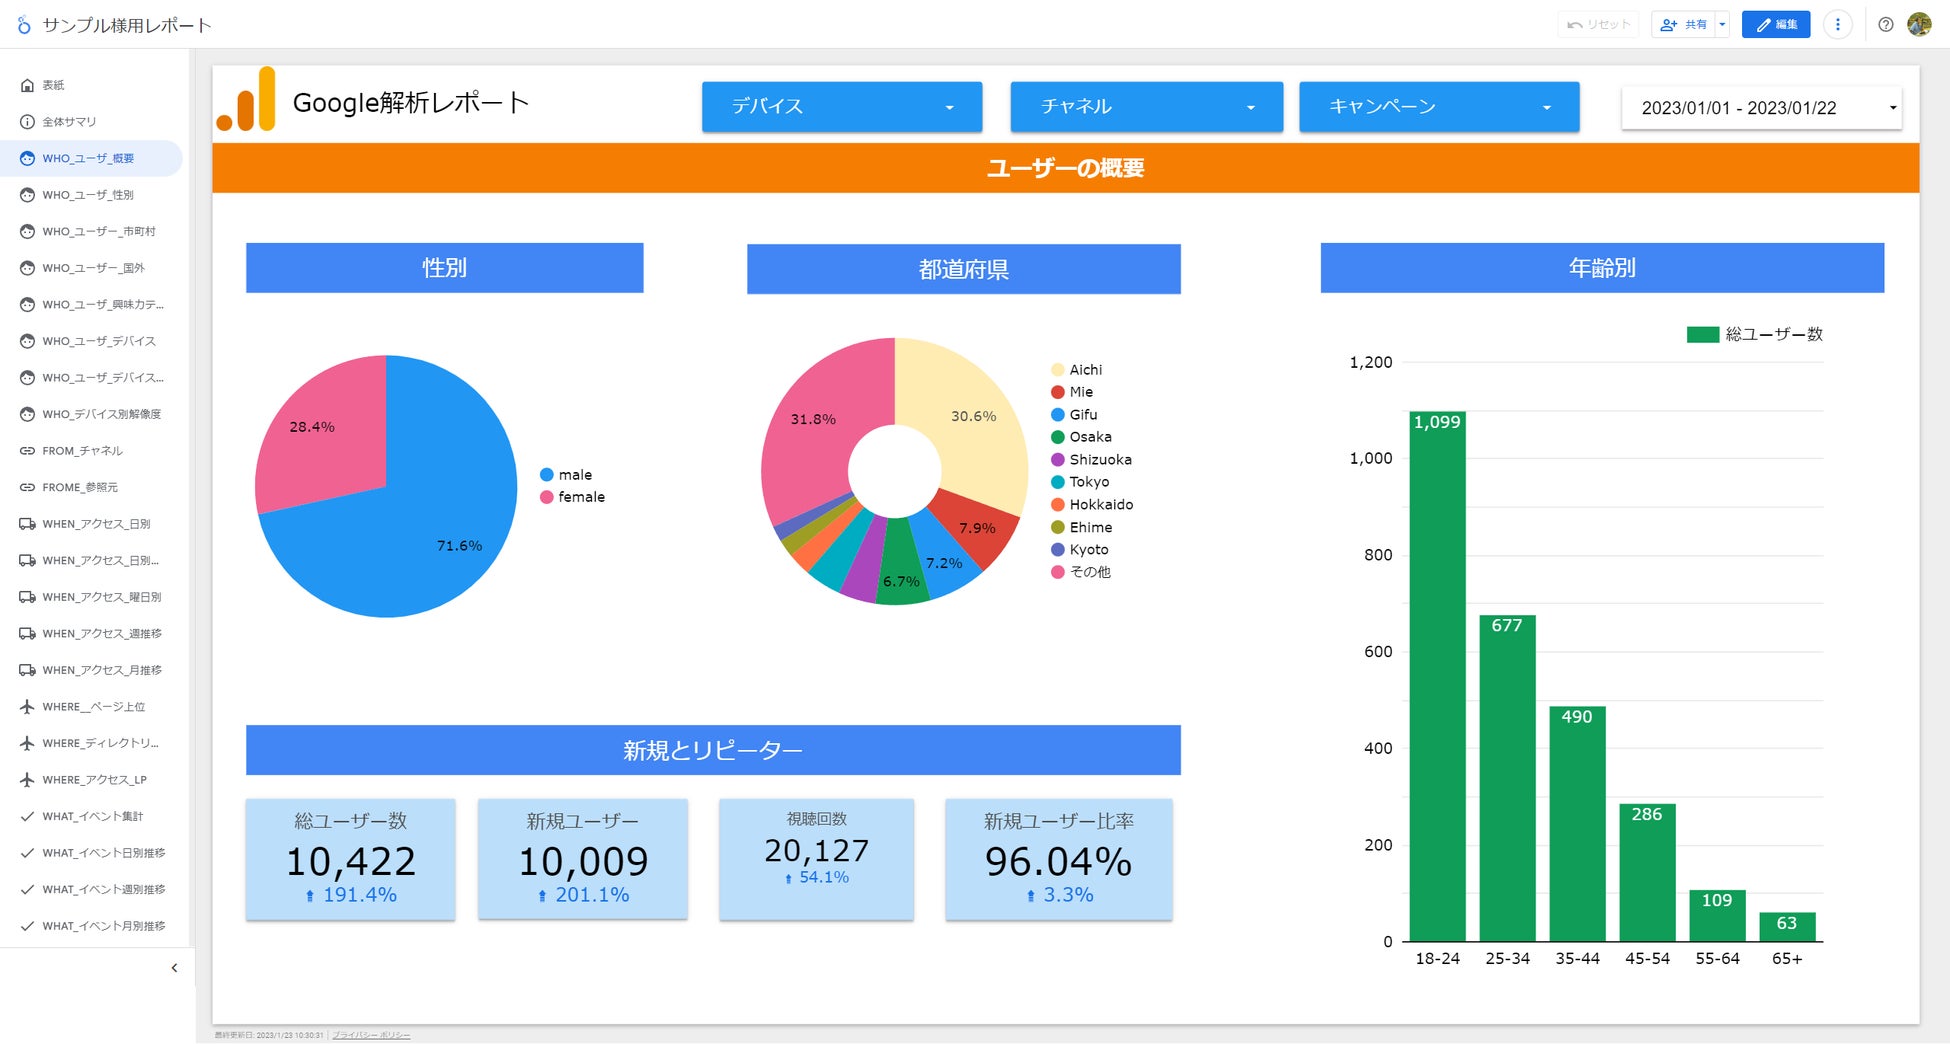Click the face icon beside WHO_ユーザ_概要
The height and width of the screenshot is (1044, 1950).
coord(28,158)
